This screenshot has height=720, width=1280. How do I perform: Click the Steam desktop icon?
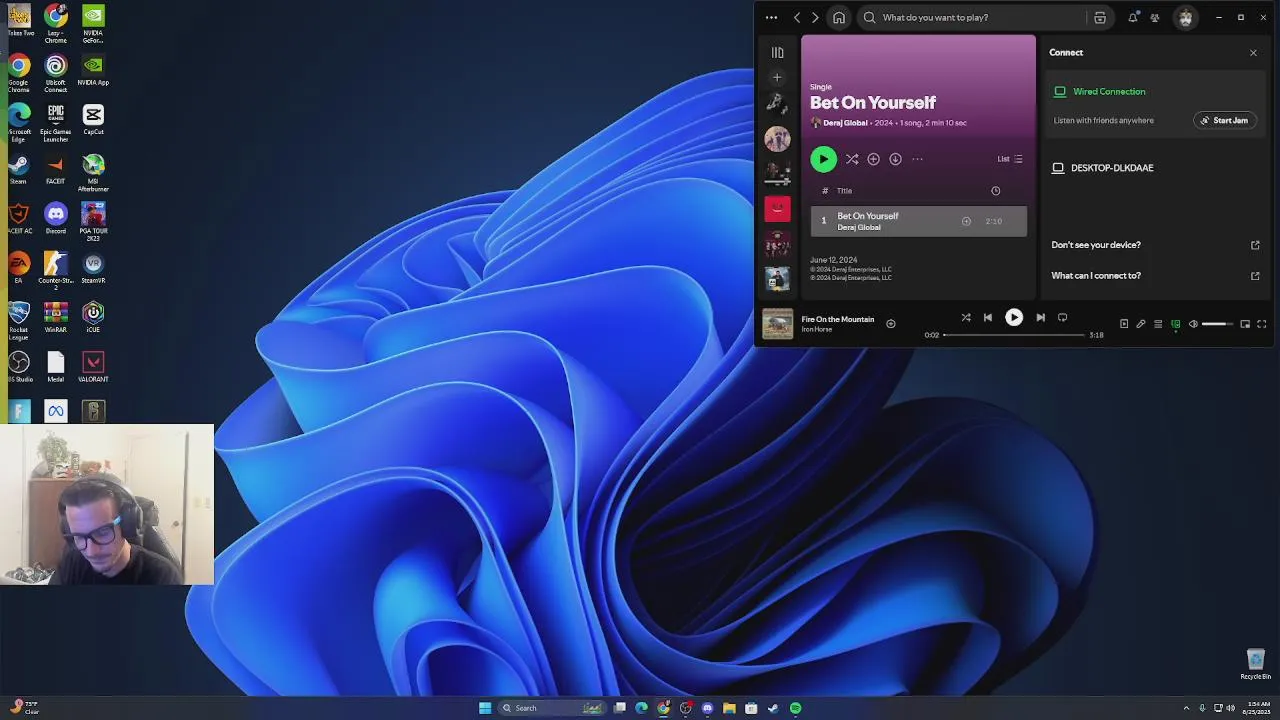(x=18, y=169)
